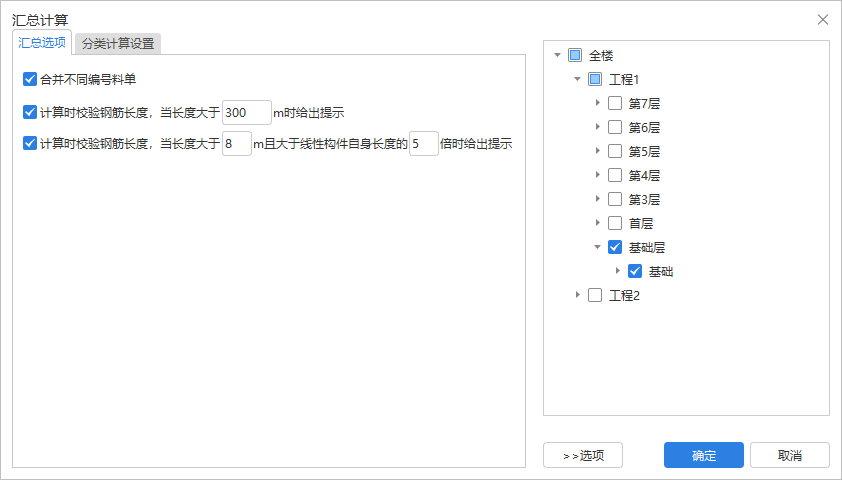Viewport: 842px width, 480px height.
Task: Click the >>选项 button
Action: click(583, 455)
